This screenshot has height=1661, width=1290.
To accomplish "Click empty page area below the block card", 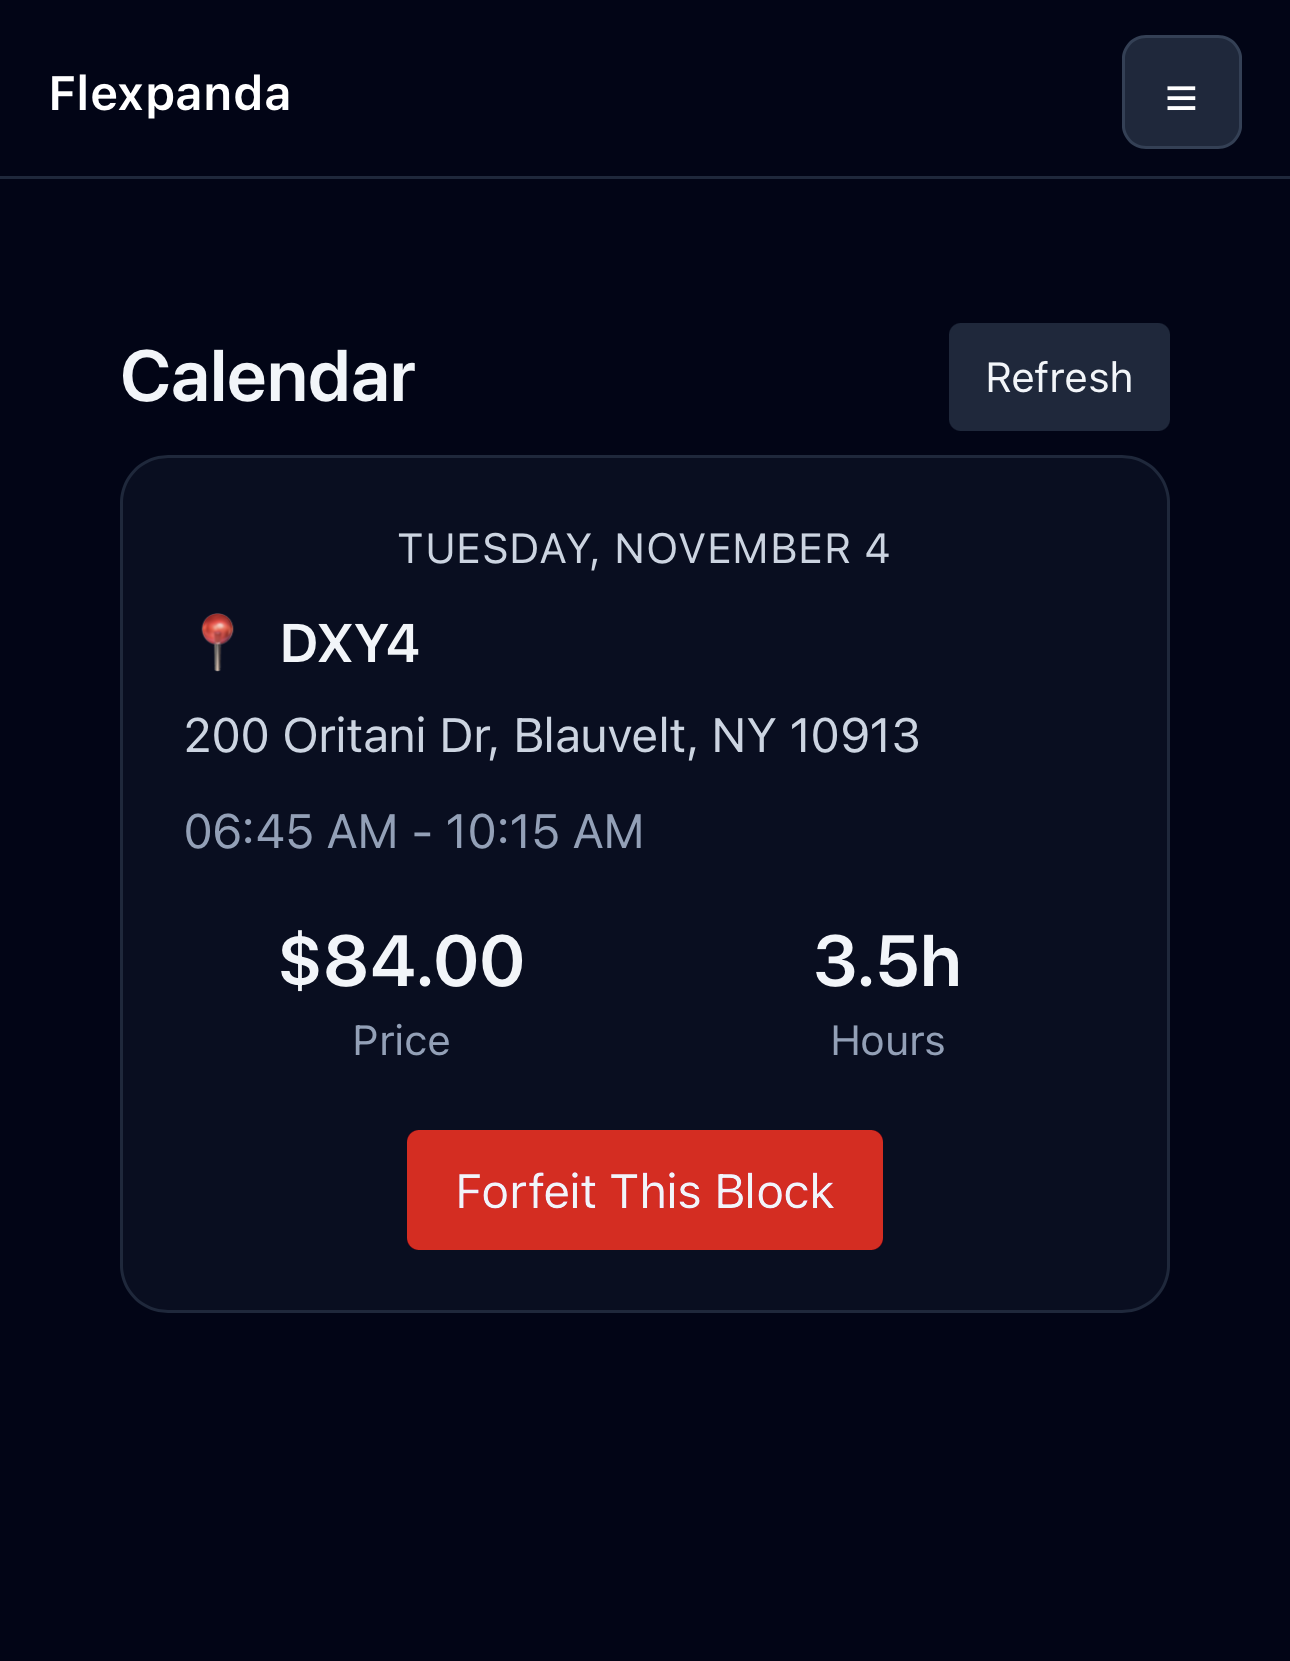I will pyautogui.click(x=644, y=1480).
